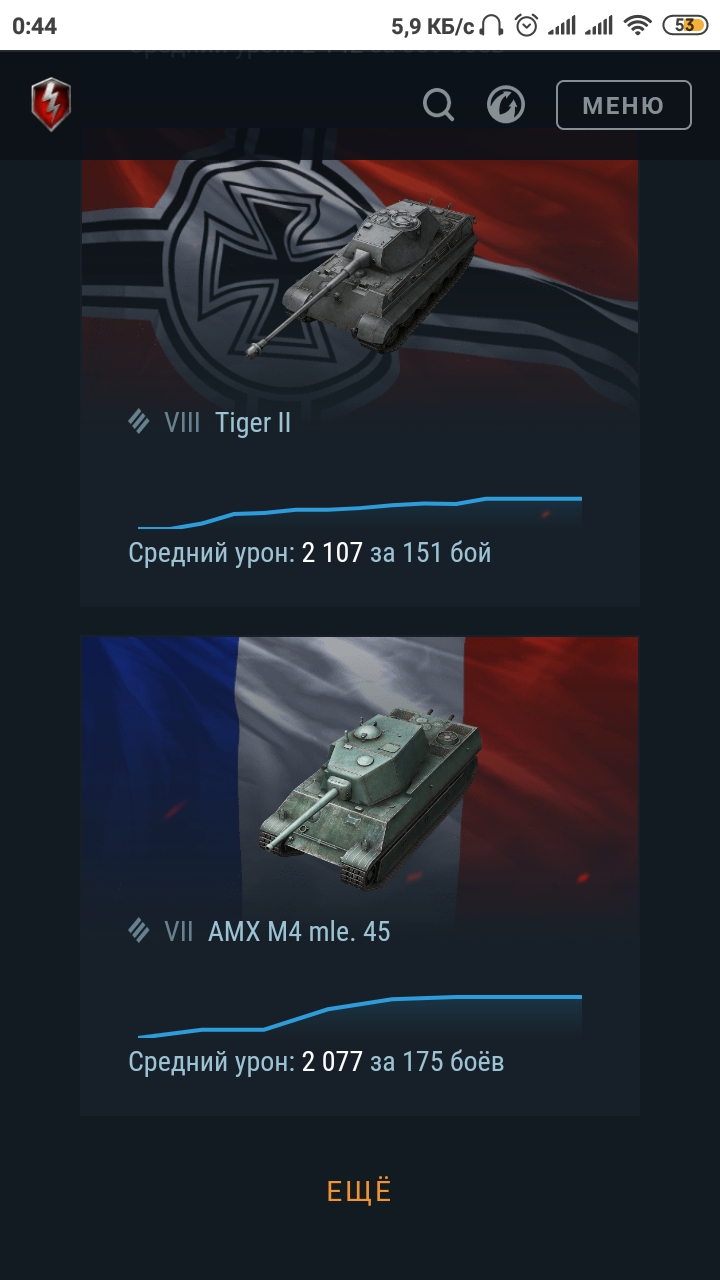The image size is (720, 1280).
Task: Open the search magnifier icon
Action: (x=438, y=104)
